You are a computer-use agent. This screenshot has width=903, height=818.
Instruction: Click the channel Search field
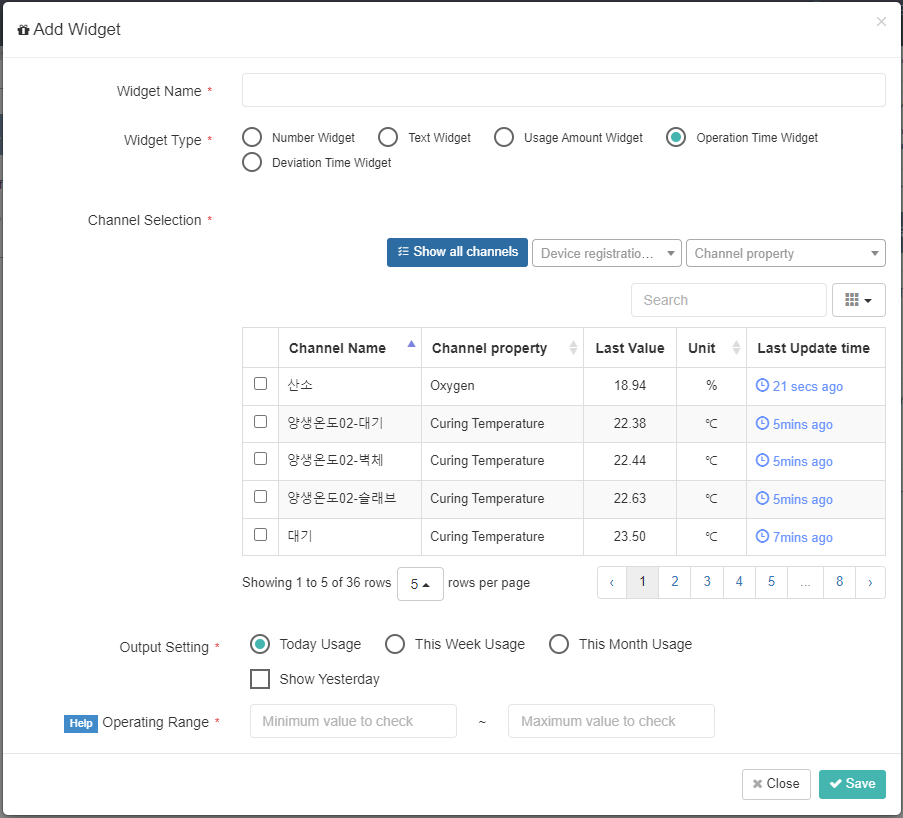point(729,300)
